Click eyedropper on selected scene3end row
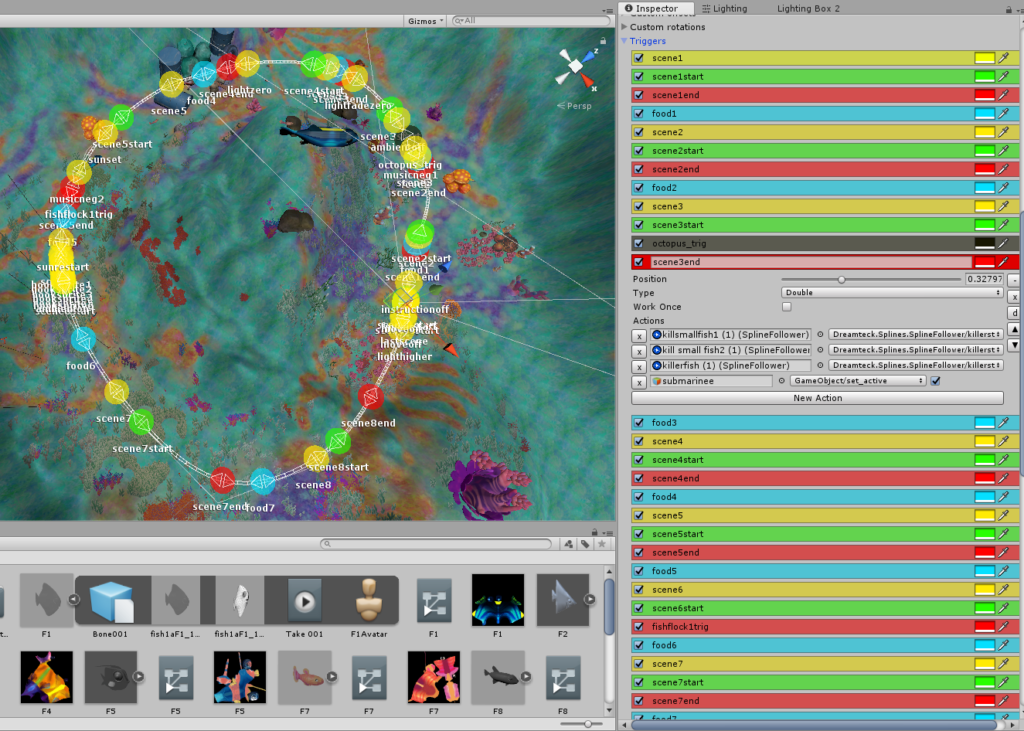Image resolution: width=1024 pixels, height=731 pixels. [1004, 261]
